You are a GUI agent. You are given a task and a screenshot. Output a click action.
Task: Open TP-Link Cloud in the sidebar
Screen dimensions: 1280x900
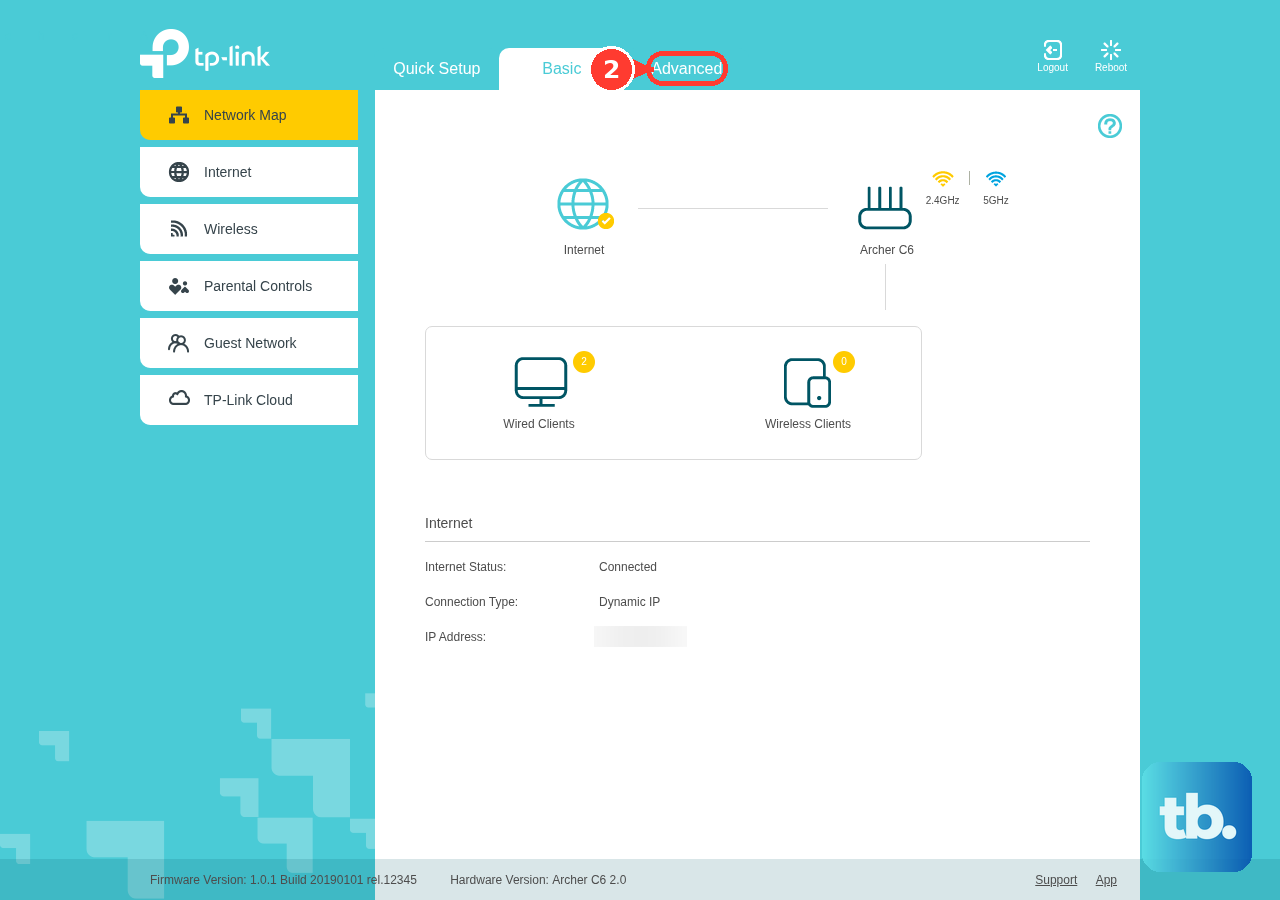pos(249,400)
